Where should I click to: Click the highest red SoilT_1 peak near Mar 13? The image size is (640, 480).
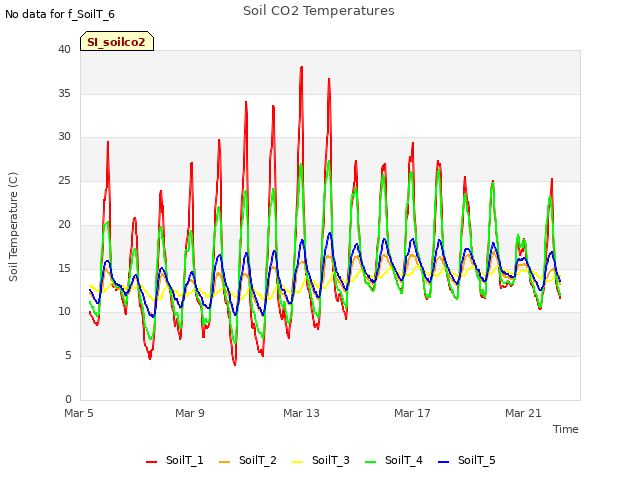tap(302, 67)
